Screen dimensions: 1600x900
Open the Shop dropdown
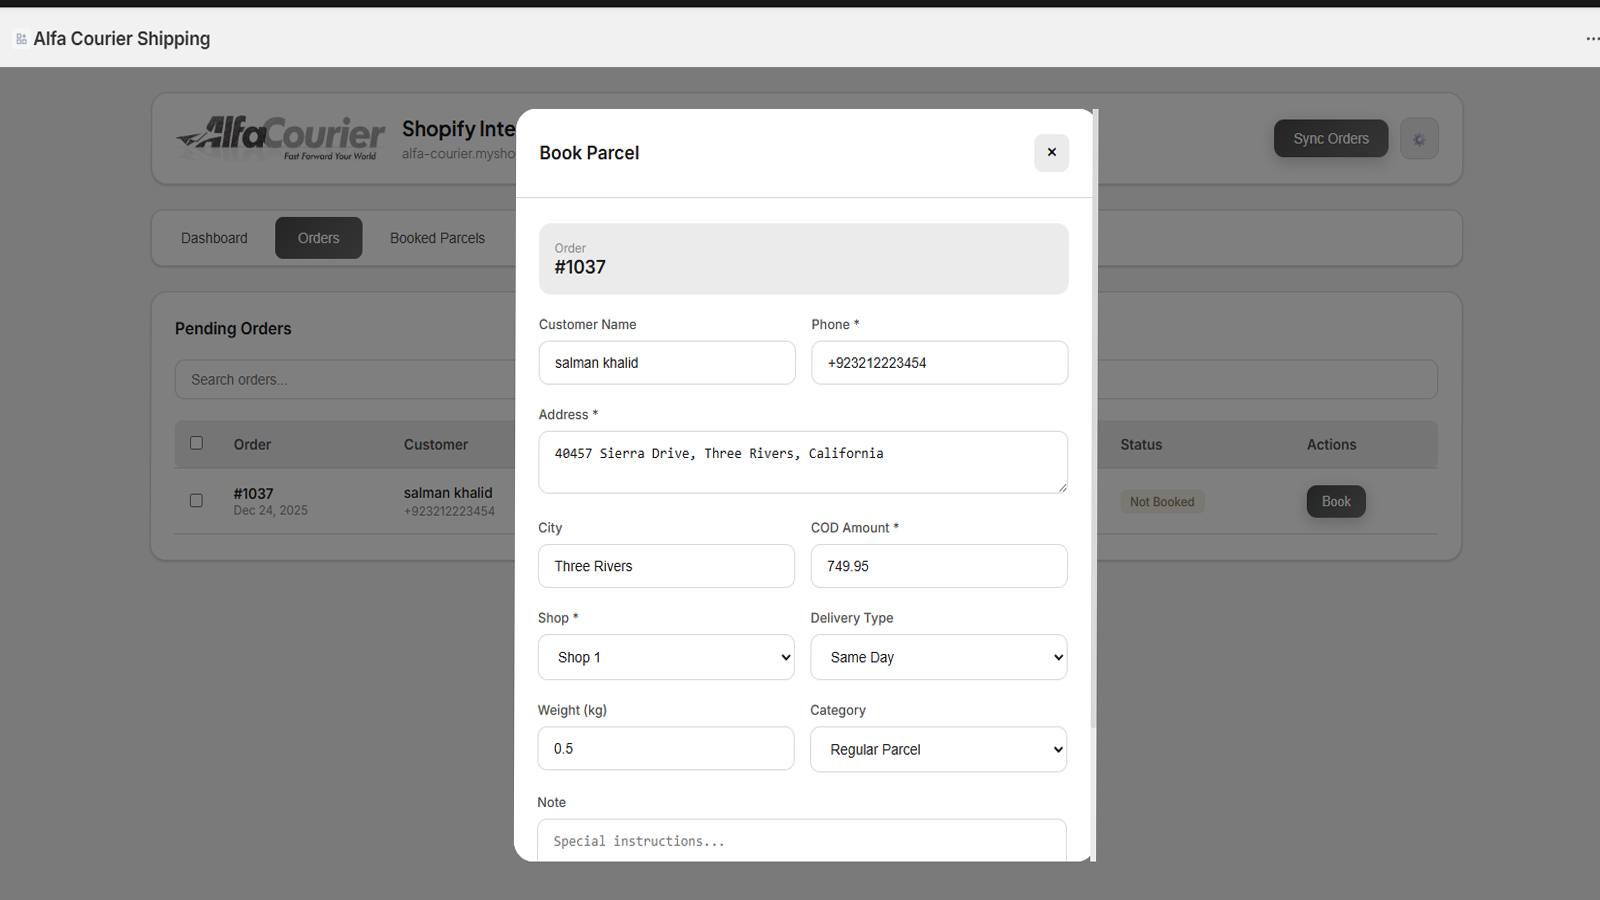pyautogui.click(x=665, y=657)
